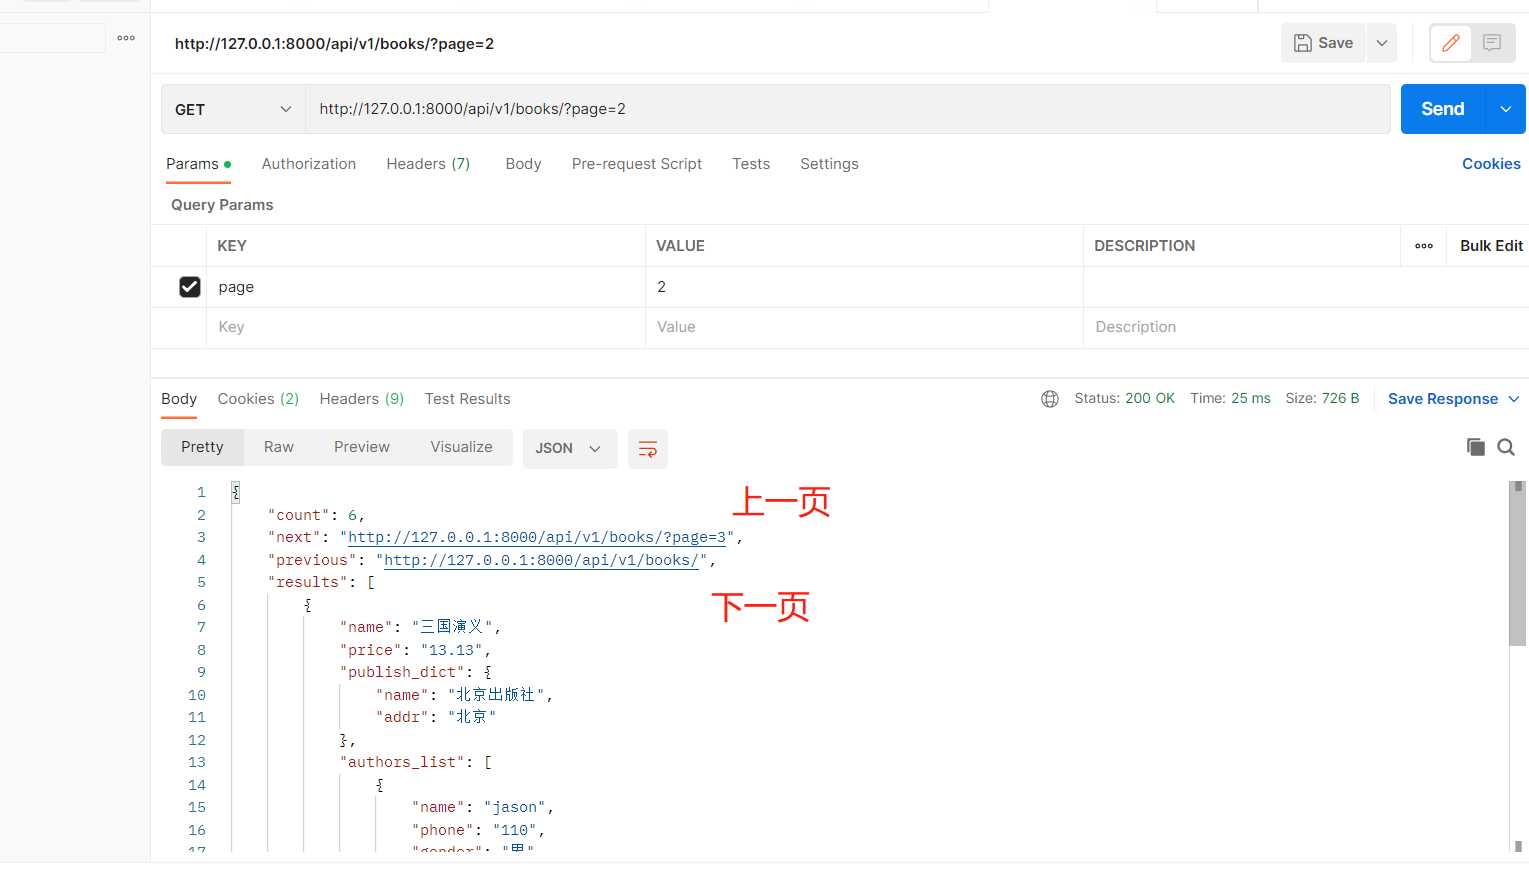Click the page key cell
Image resolution: width=1529 pixels, height=869 pixels.
pos(426,287)
